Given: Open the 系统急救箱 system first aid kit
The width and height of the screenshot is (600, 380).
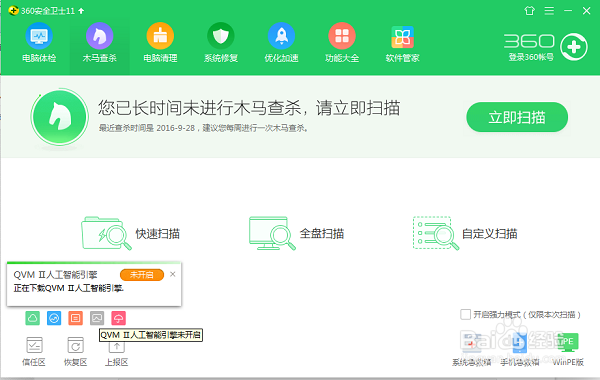Looking at the screenshot, I should point(471,349).
